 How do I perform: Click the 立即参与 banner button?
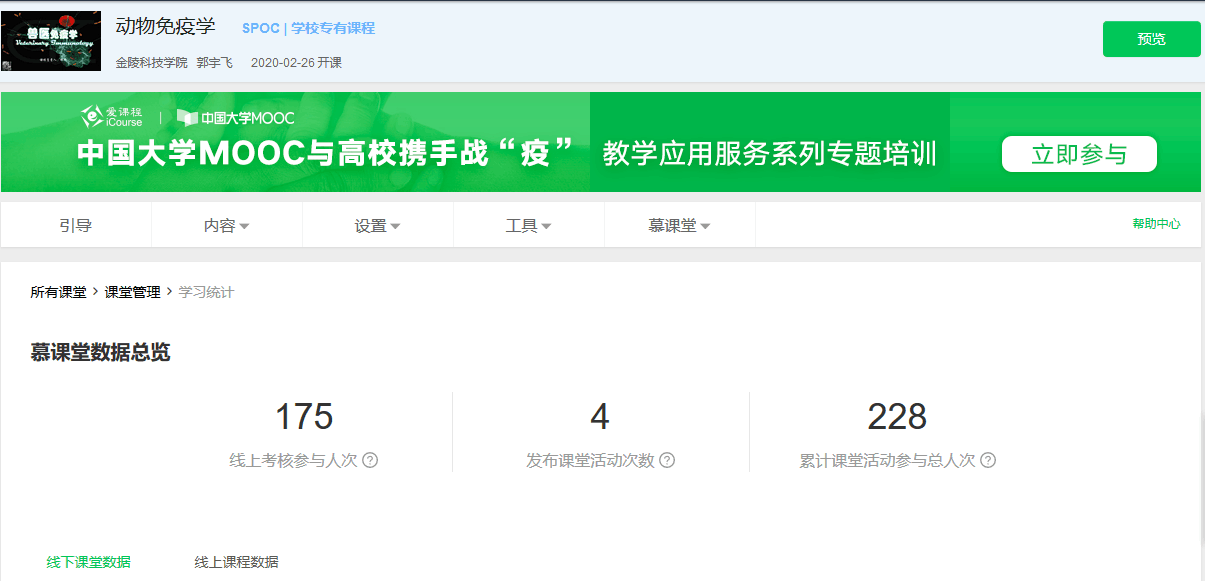1079,155
